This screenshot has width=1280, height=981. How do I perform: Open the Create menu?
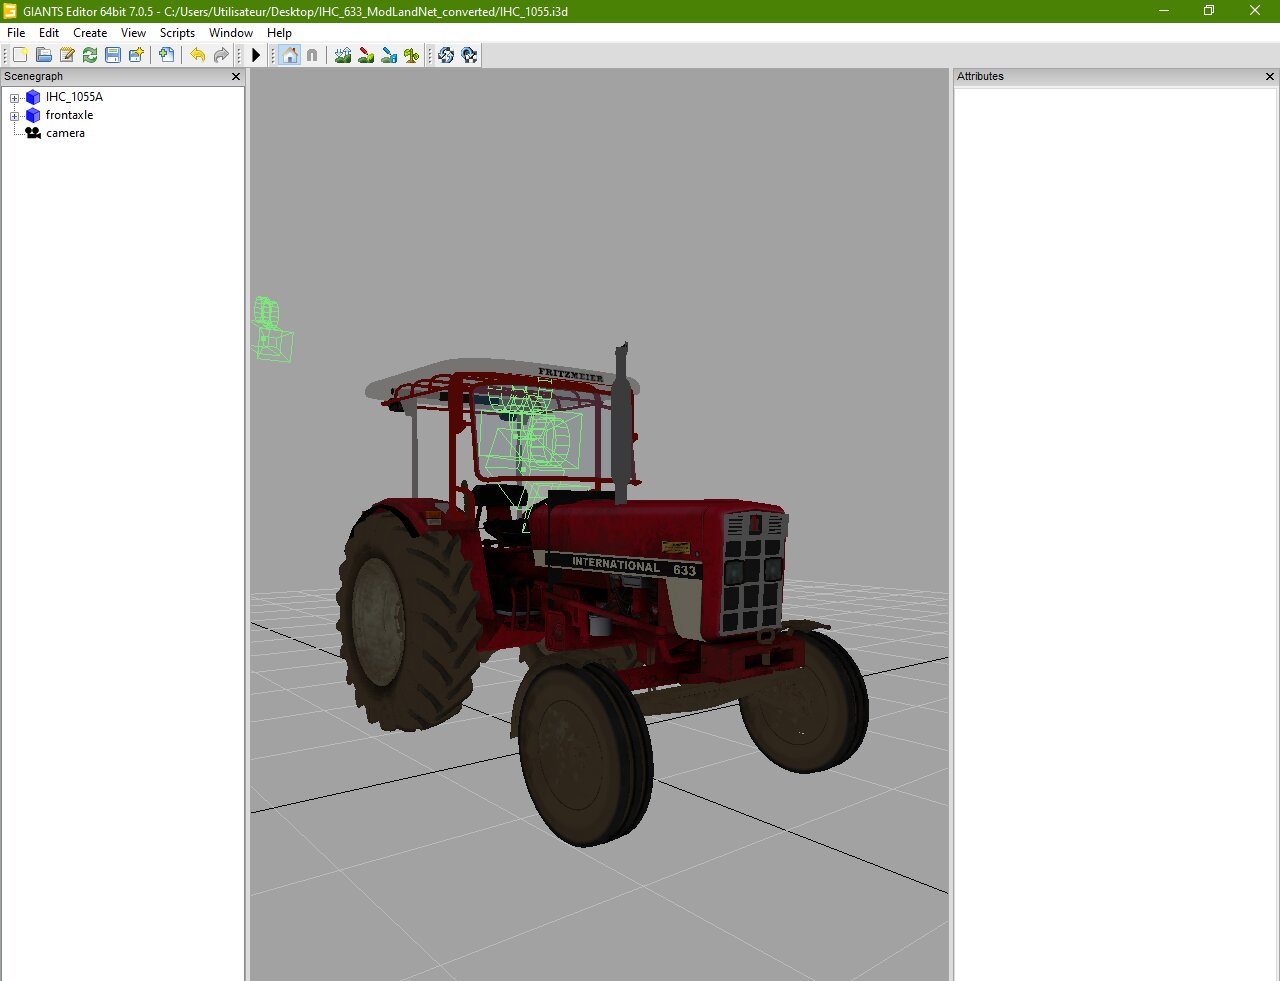(90, 33)
